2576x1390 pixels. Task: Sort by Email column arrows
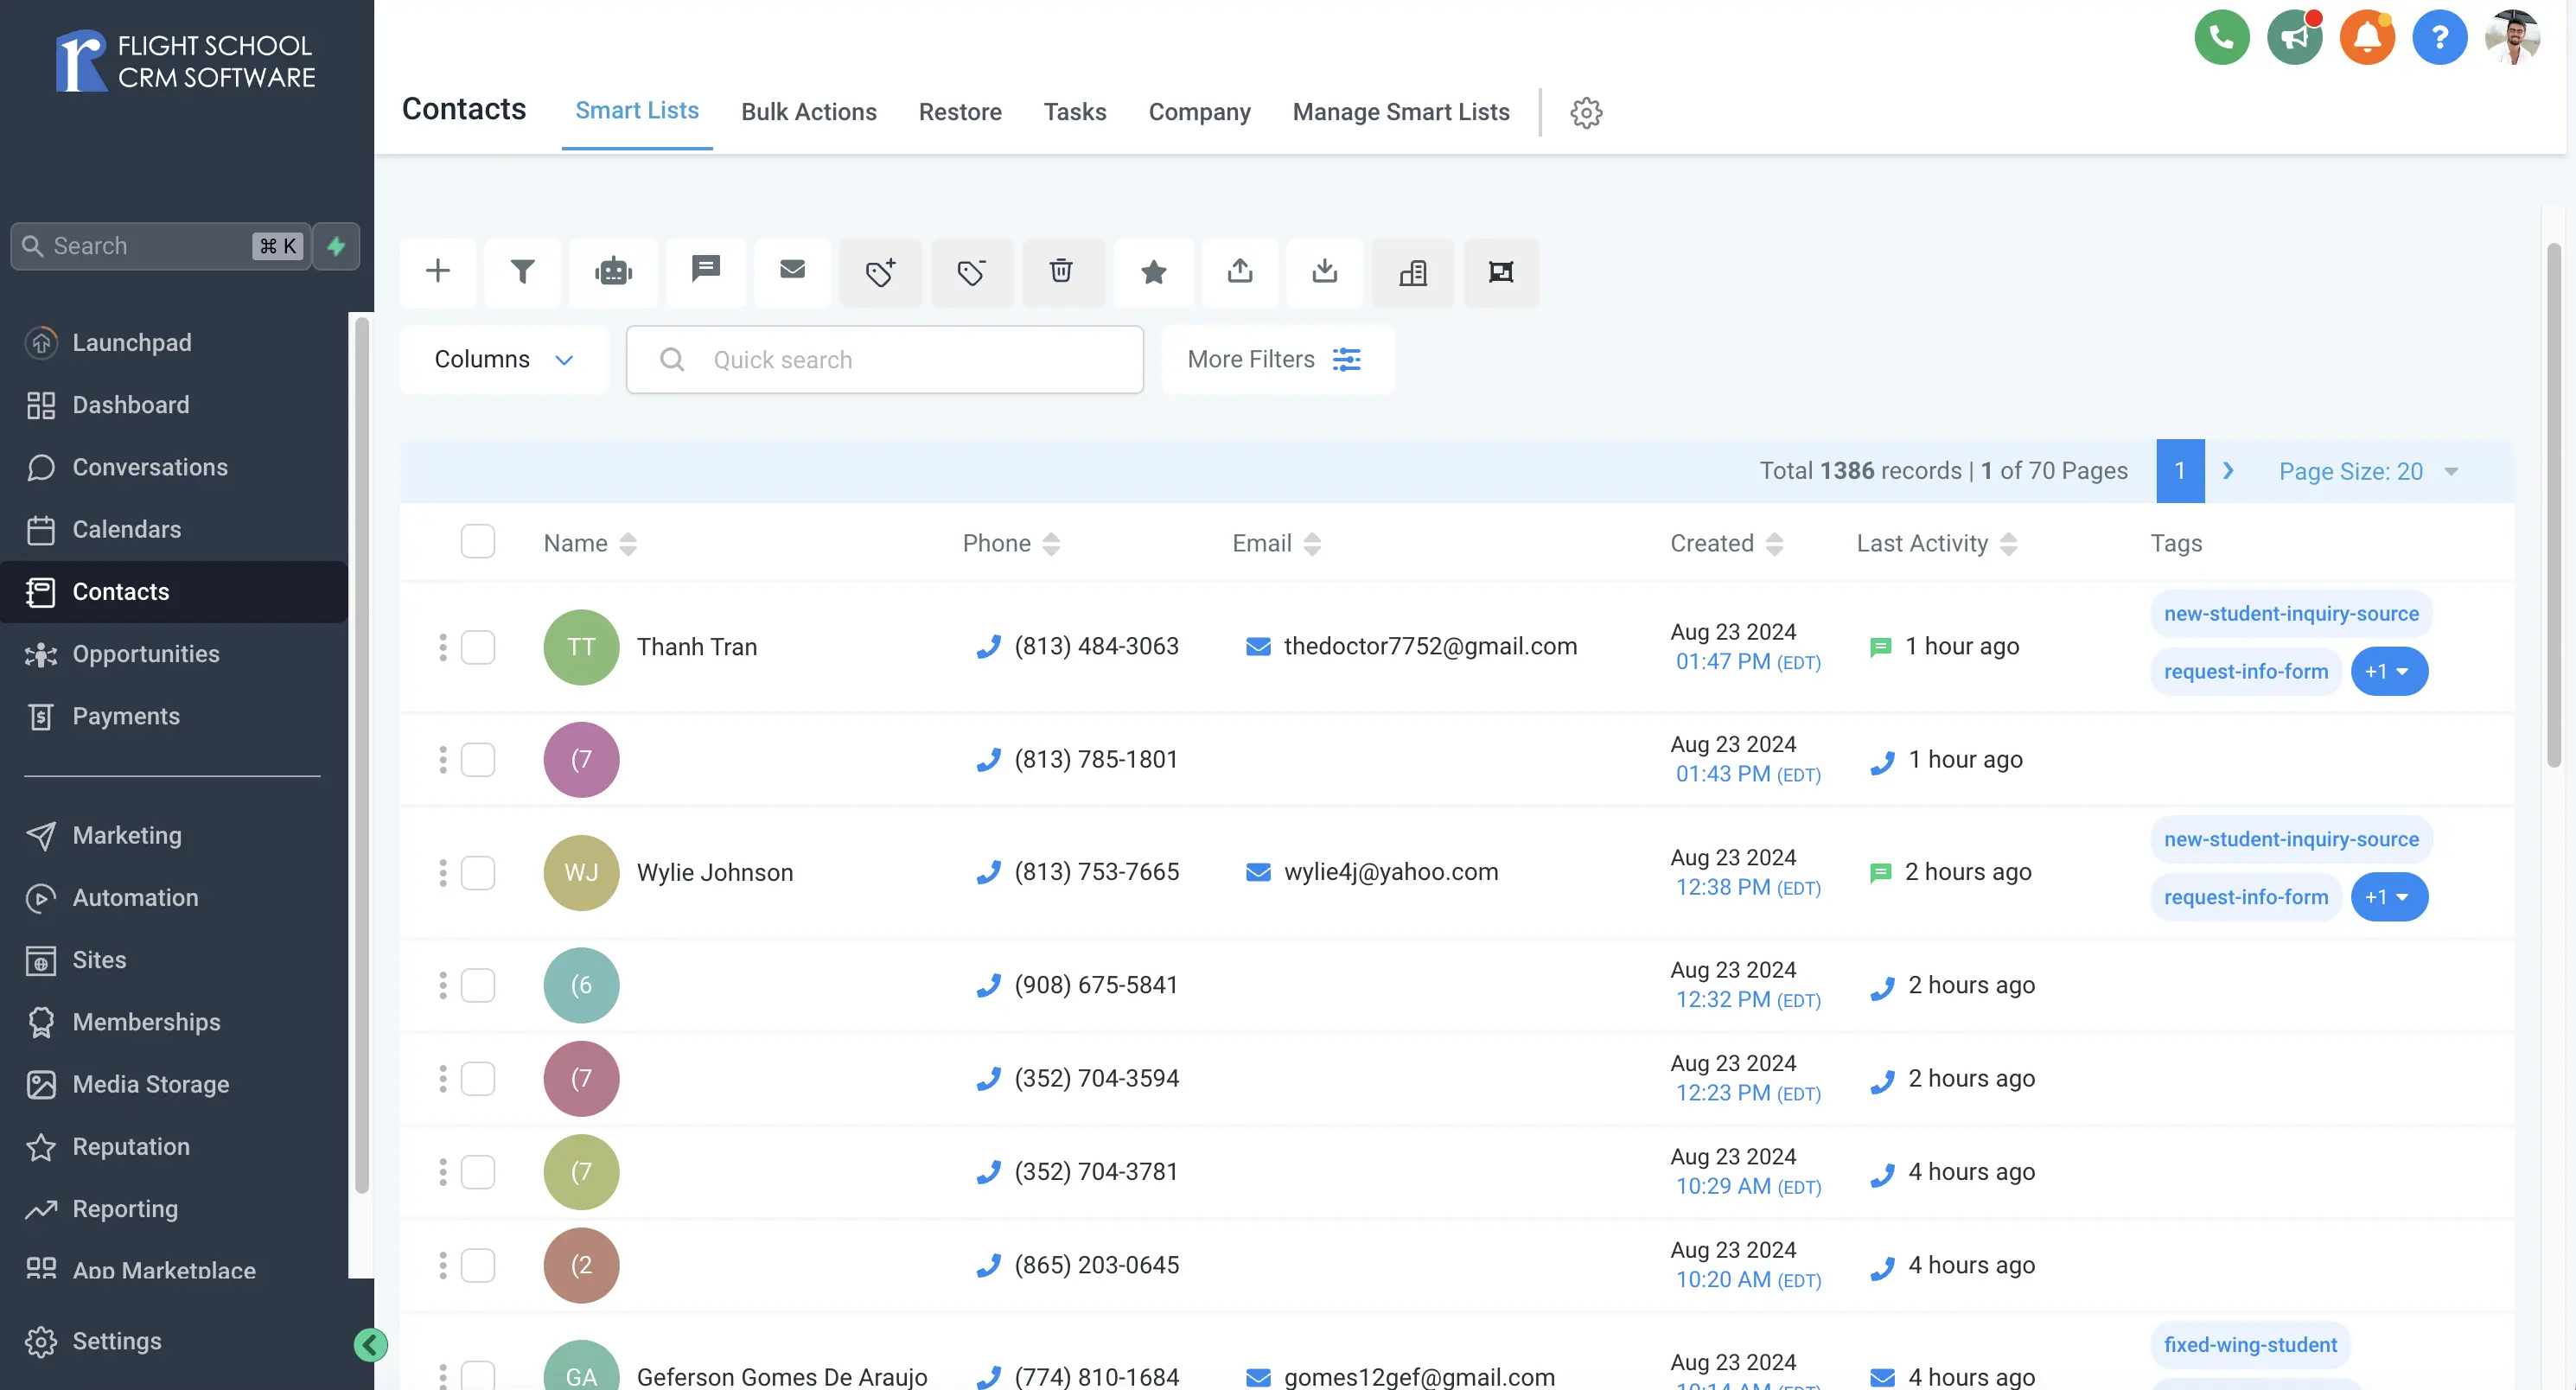coord(1312,543)
